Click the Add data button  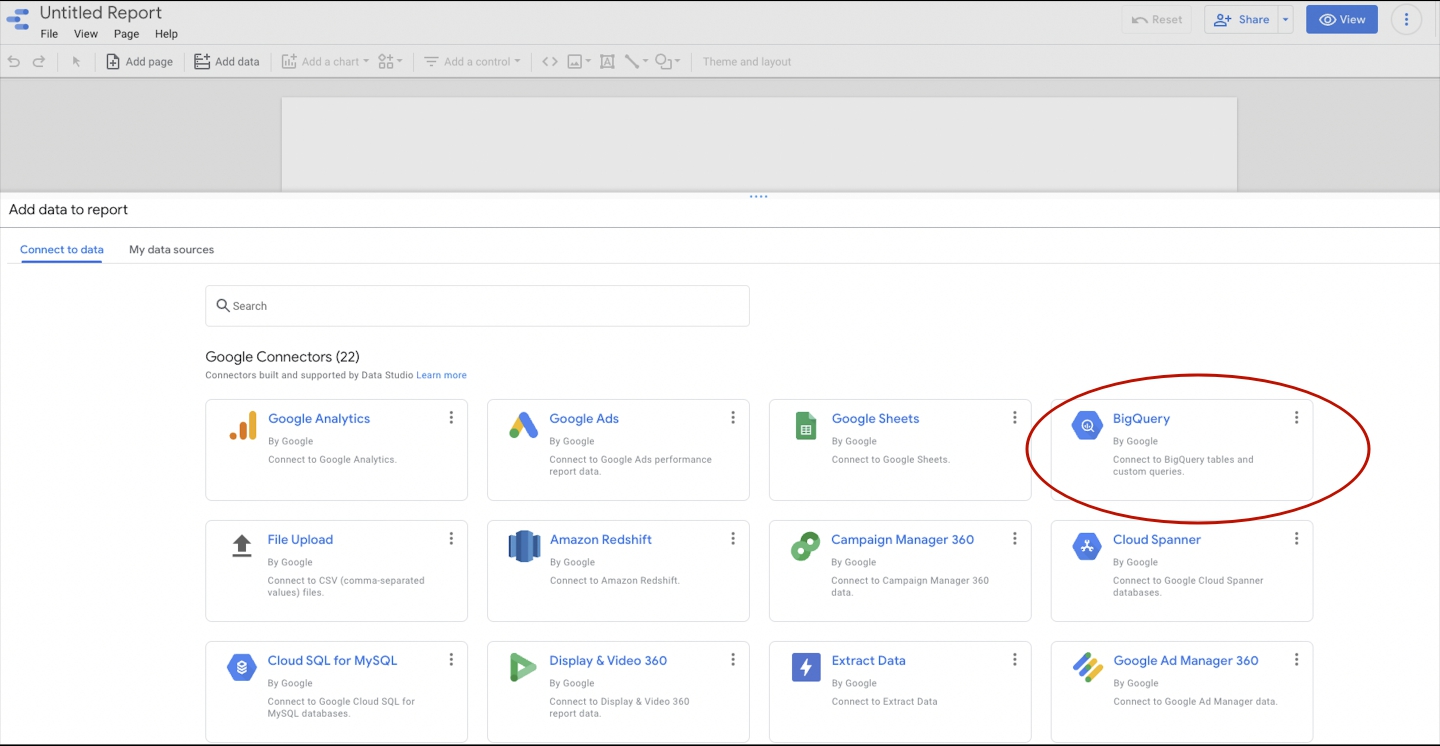(226, 62)
